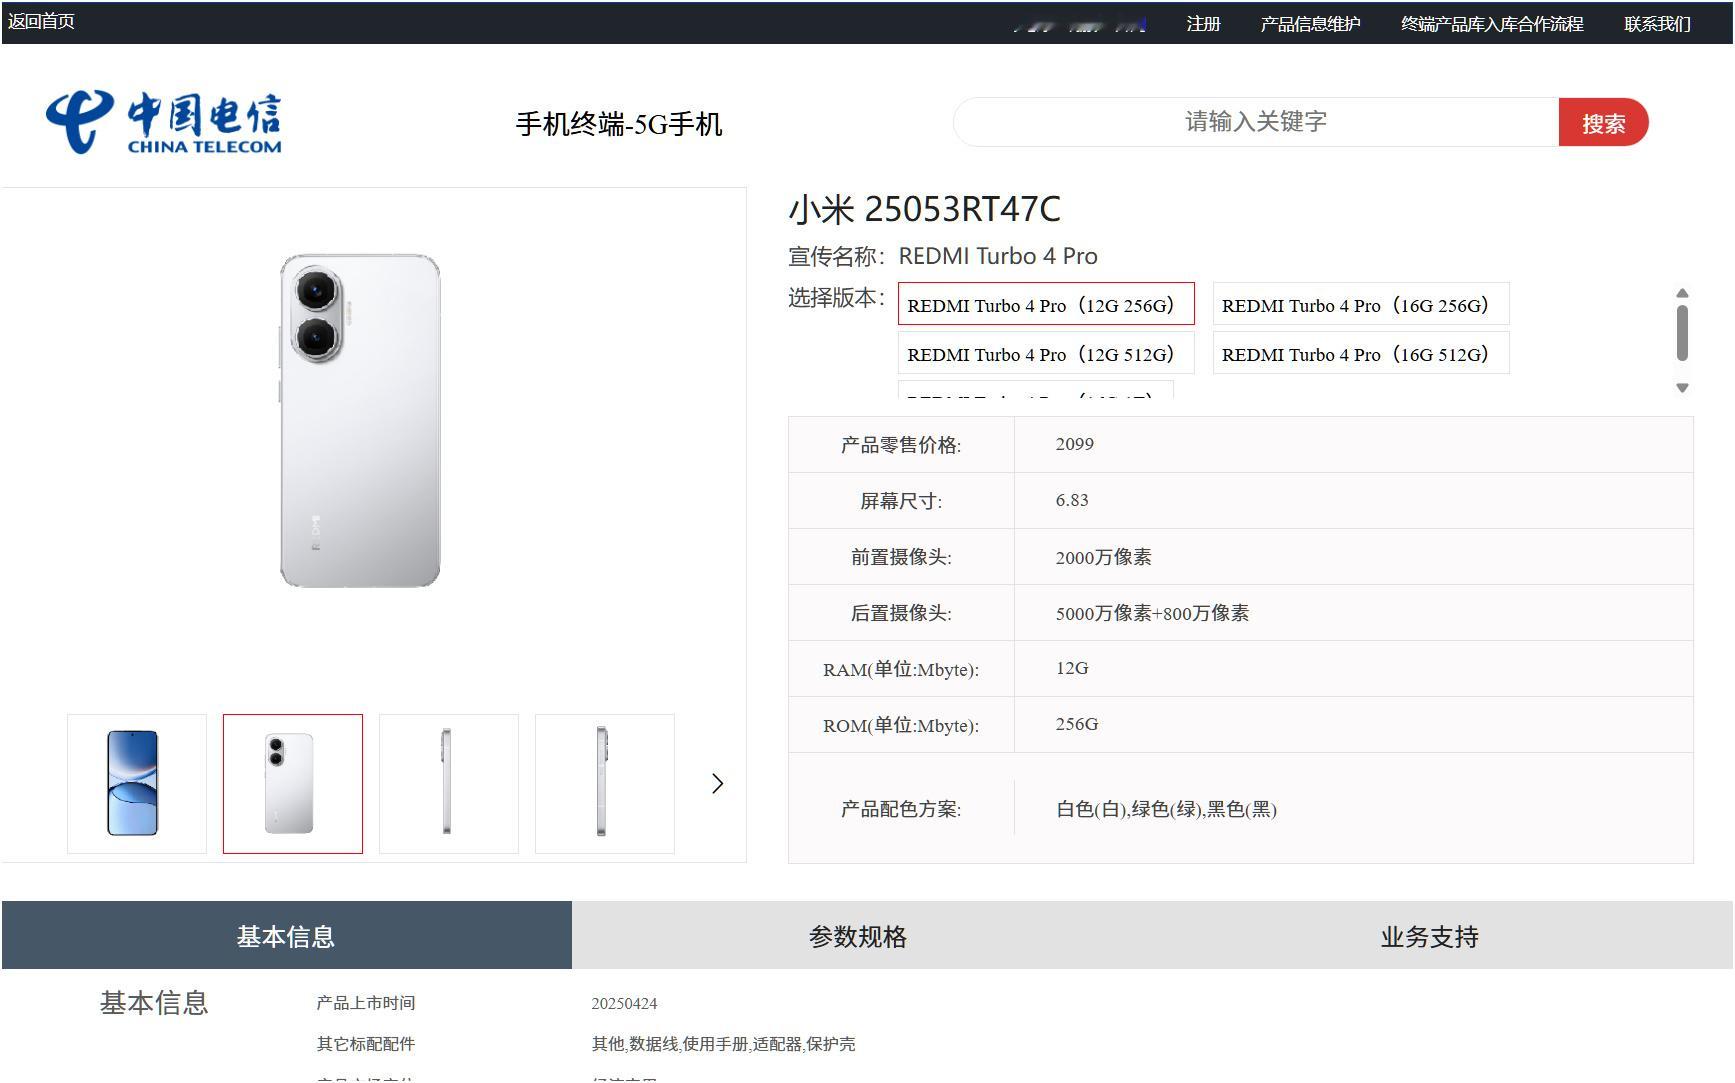This screenshot has width=1735, height=1083.
Task: Switch to the 业务支持 tab
Action: pyautogui.click(x=1430, y=936)
